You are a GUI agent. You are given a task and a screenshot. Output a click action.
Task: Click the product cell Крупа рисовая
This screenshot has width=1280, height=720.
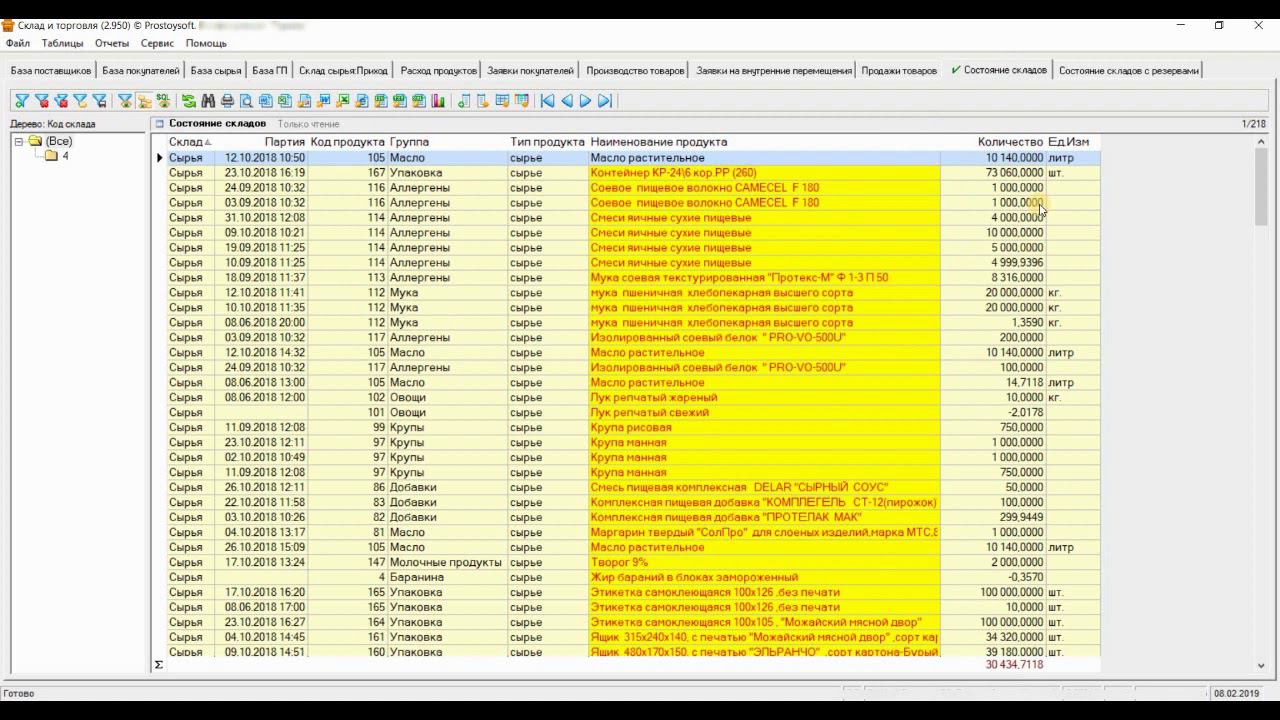click(x=764, y=427)
